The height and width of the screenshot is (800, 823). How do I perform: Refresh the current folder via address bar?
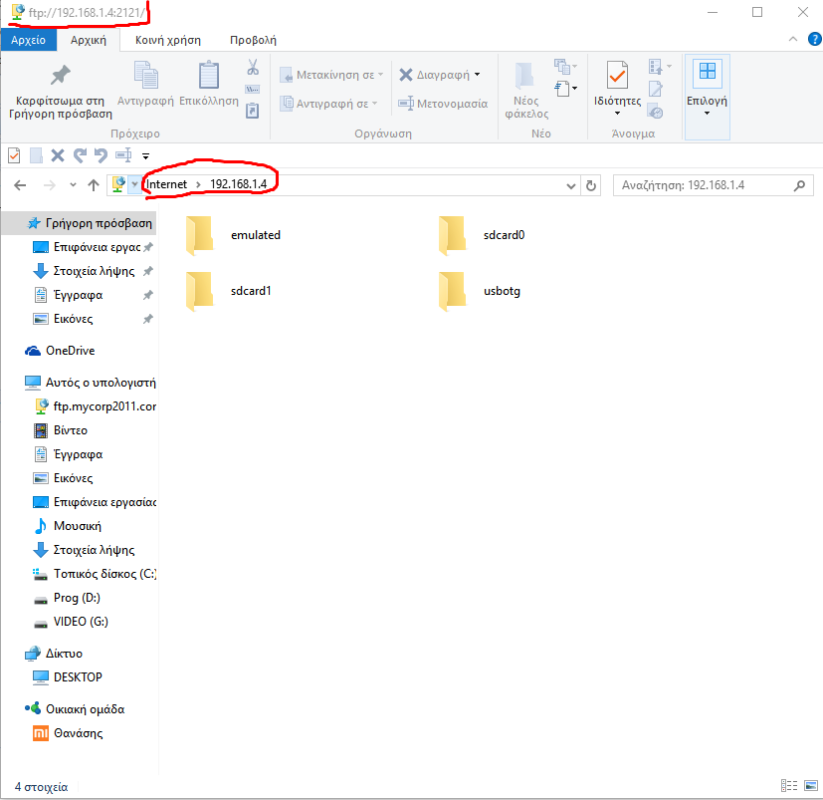591,185
